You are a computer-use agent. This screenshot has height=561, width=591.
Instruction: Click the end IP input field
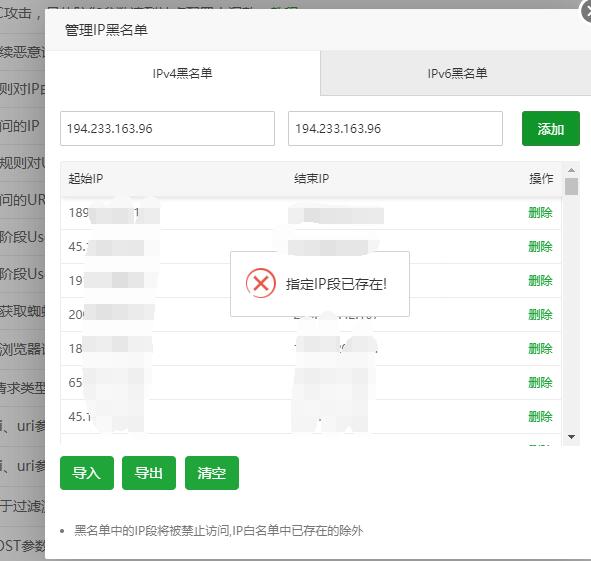coord(395,129)
